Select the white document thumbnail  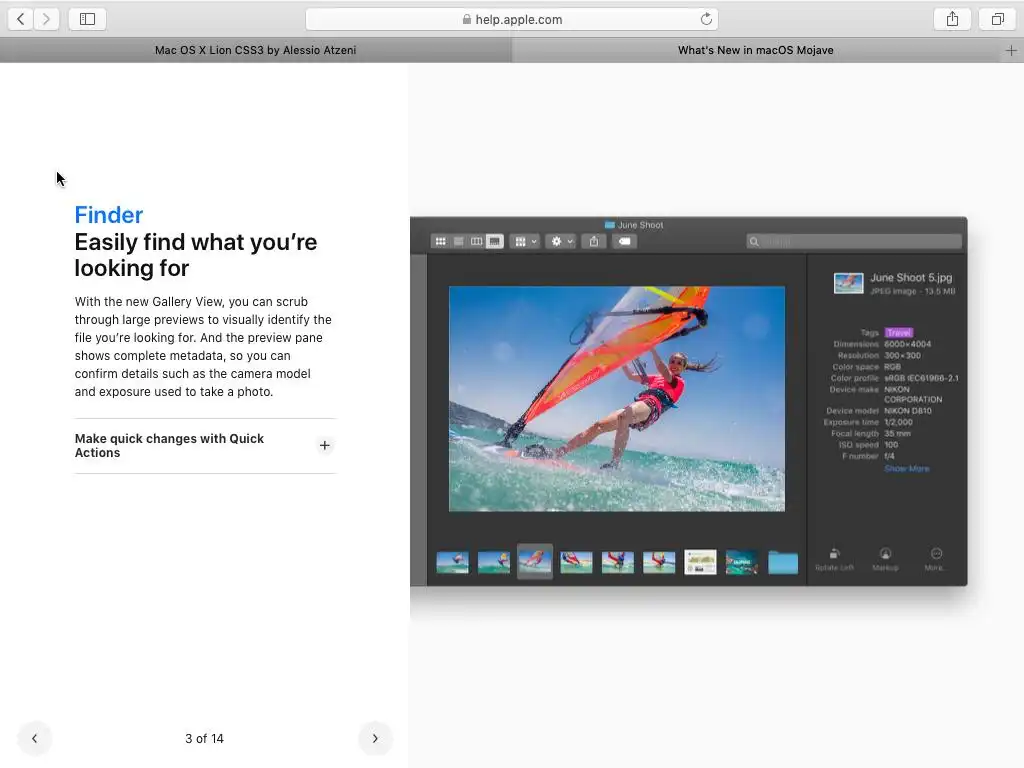[x=700, y=562]
